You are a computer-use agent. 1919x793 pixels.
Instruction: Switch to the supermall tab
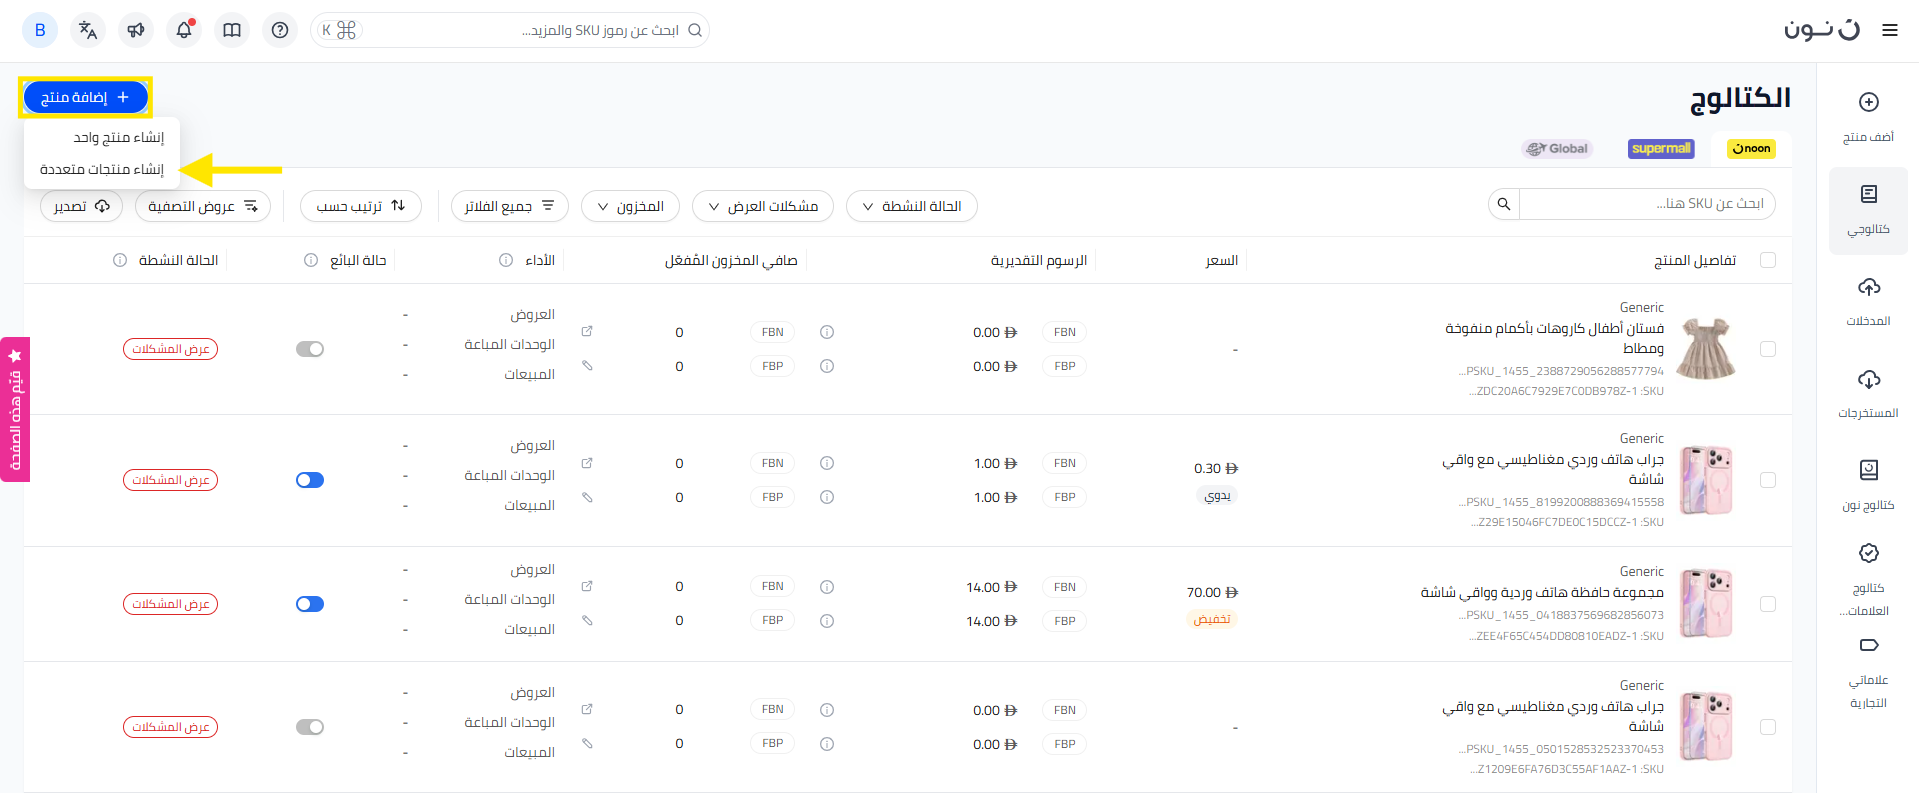[x=1660, y=149]
